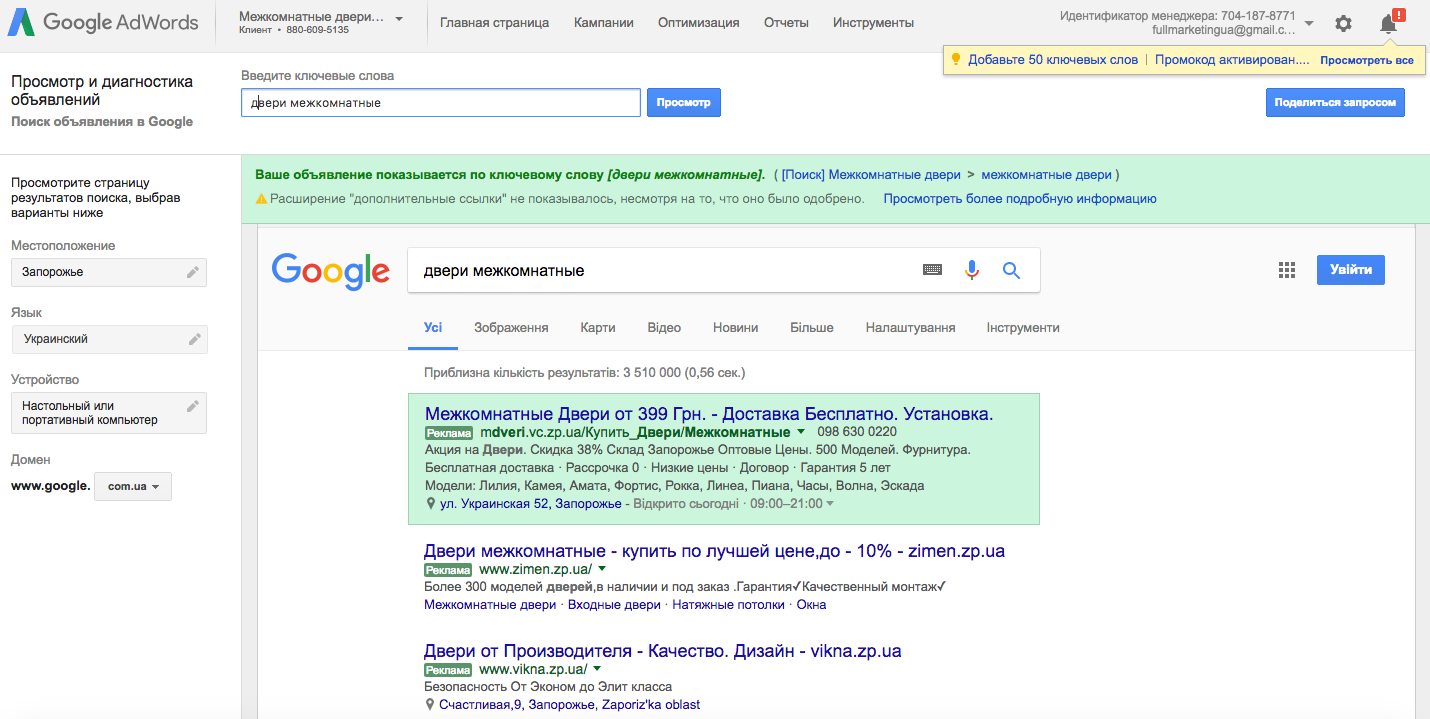Screen dimensions: 1430x719
Task: Open the Кампании menu
Action: (604, 23)
